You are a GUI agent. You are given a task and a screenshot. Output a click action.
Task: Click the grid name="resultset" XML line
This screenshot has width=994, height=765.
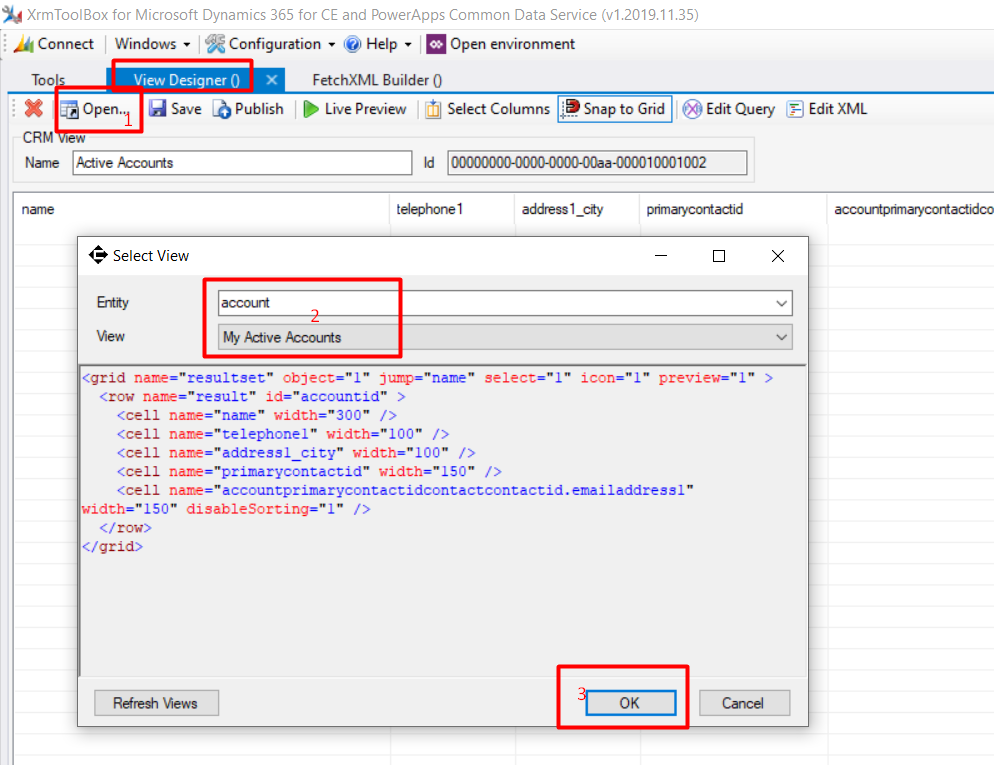tap(428, 378)
